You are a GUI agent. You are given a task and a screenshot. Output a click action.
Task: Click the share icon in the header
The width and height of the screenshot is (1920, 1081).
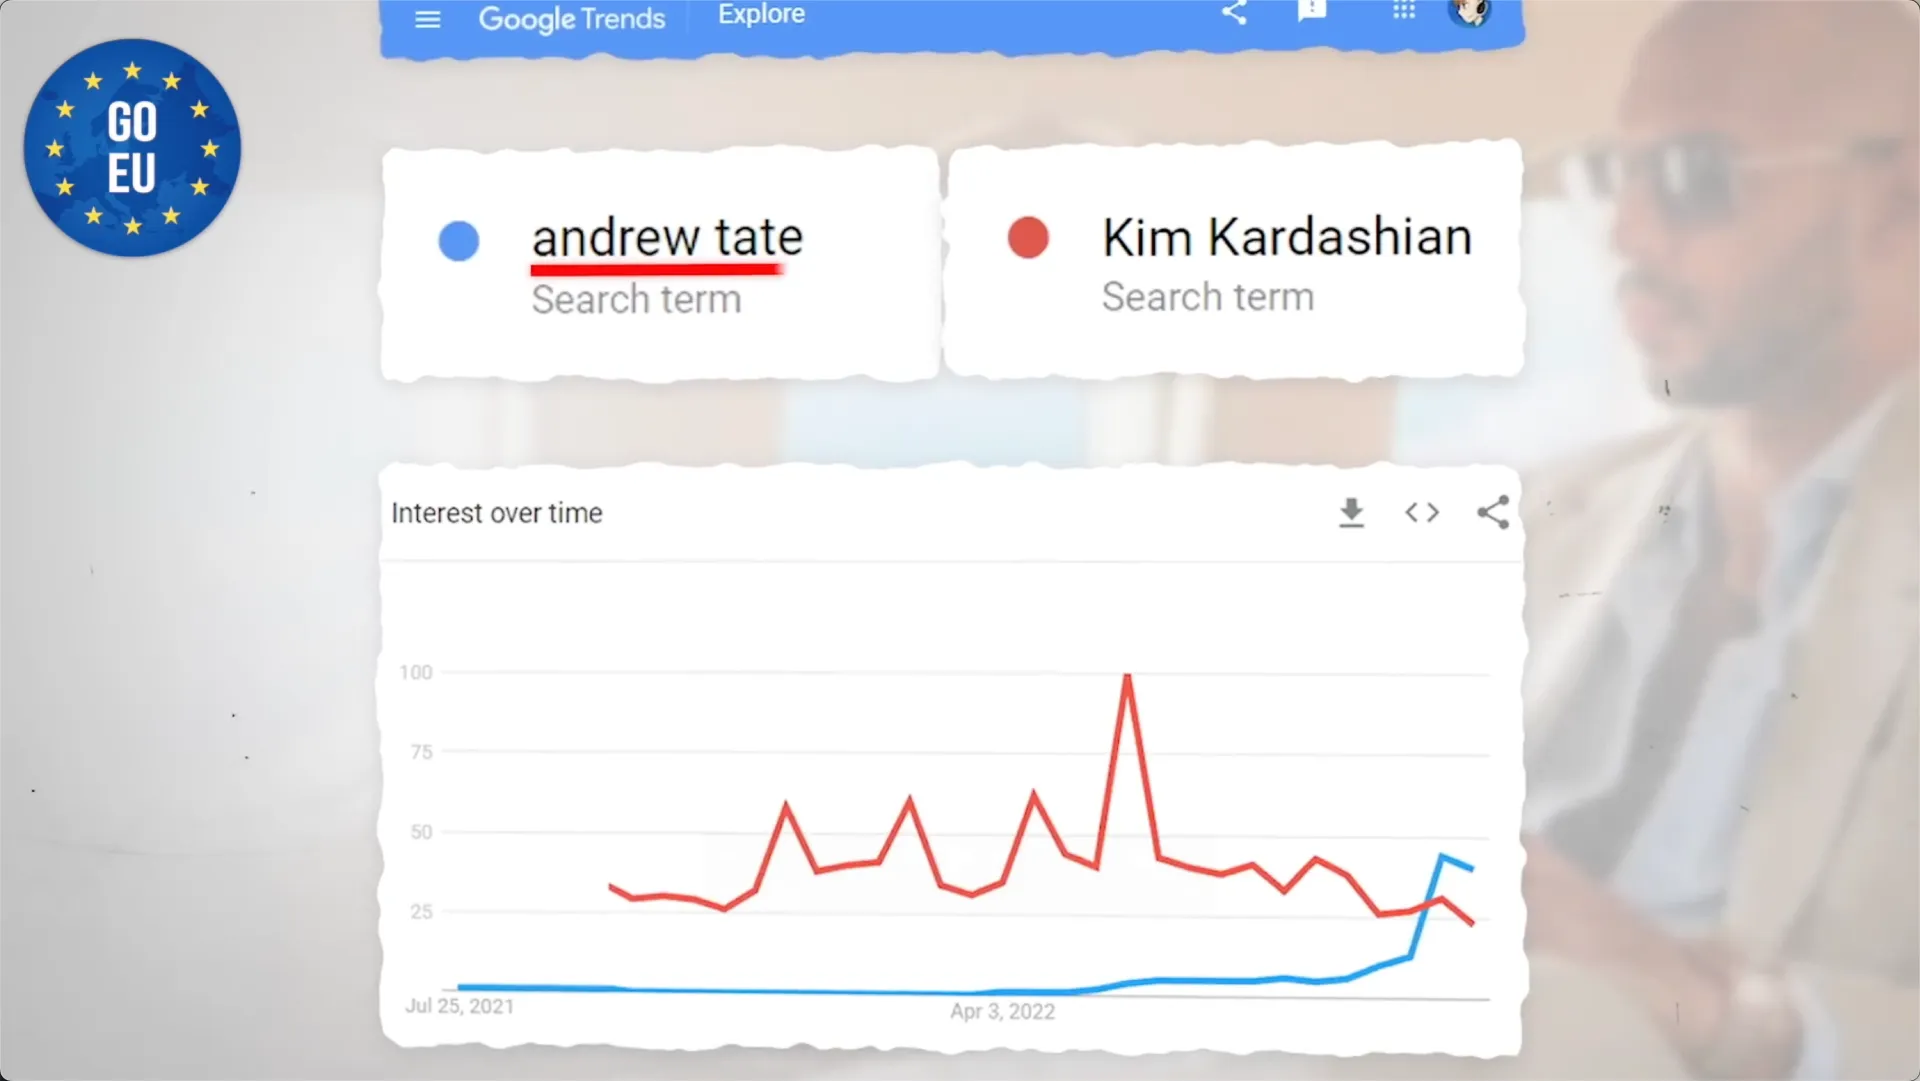(1234, 12)
